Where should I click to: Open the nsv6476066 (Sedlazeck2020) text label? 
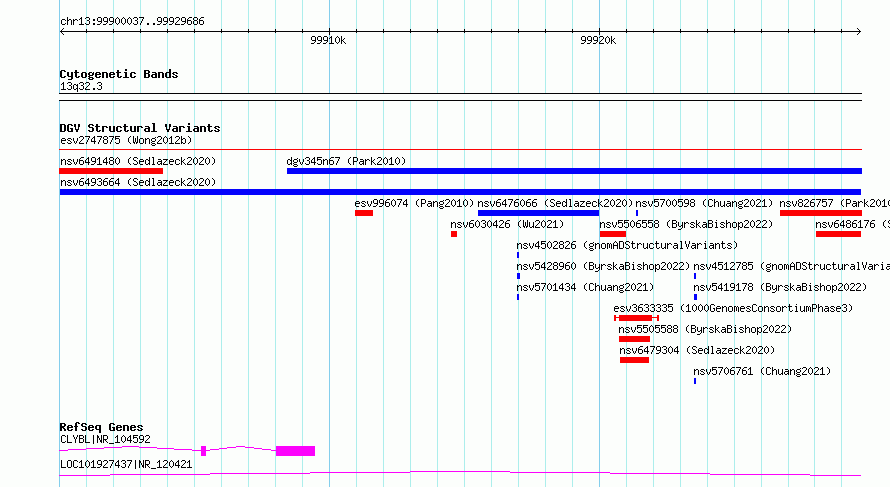(x=555, y=203)
